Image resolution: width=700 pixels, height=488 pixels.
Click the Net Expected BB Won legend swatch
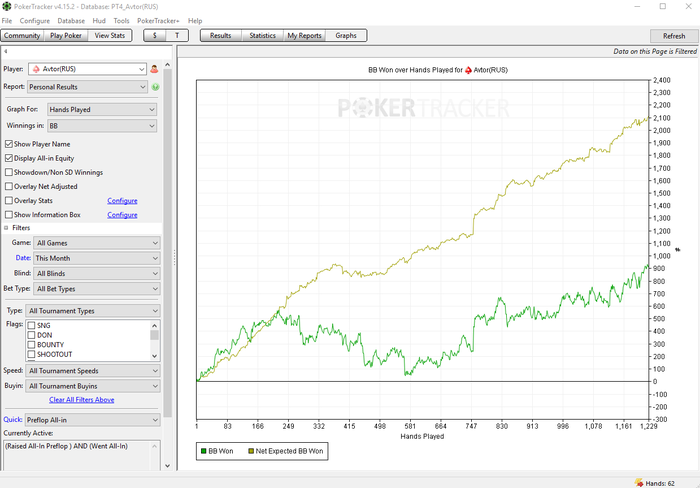click(251, 451)
